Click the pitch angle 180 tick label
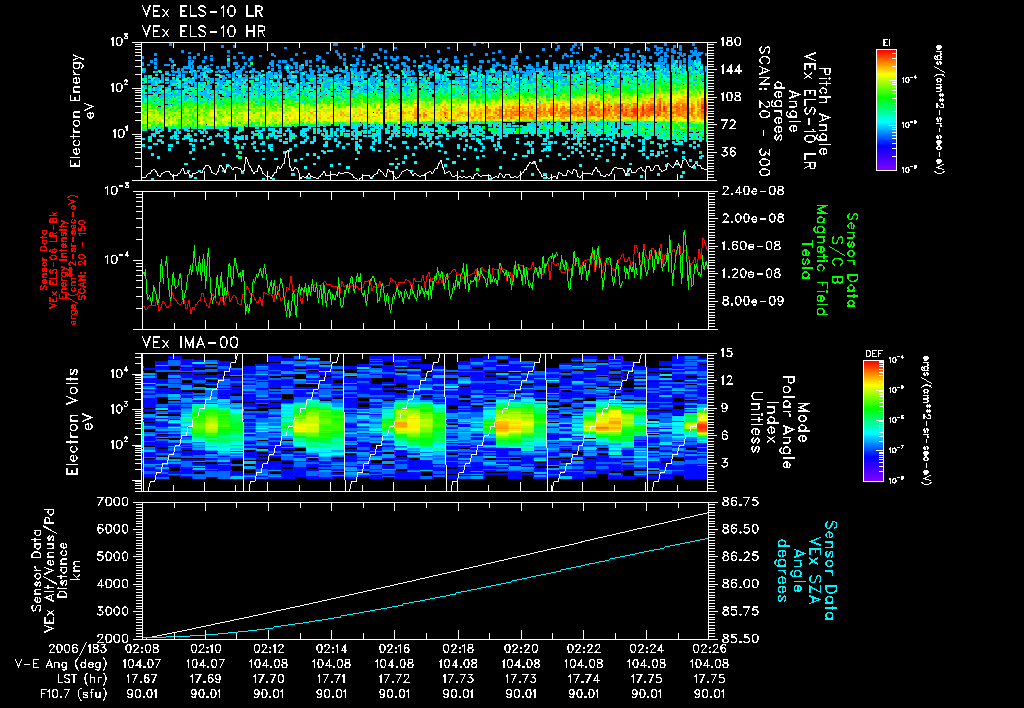The height and width of the screenshot is (708, 1024). (x=731, y=42)
